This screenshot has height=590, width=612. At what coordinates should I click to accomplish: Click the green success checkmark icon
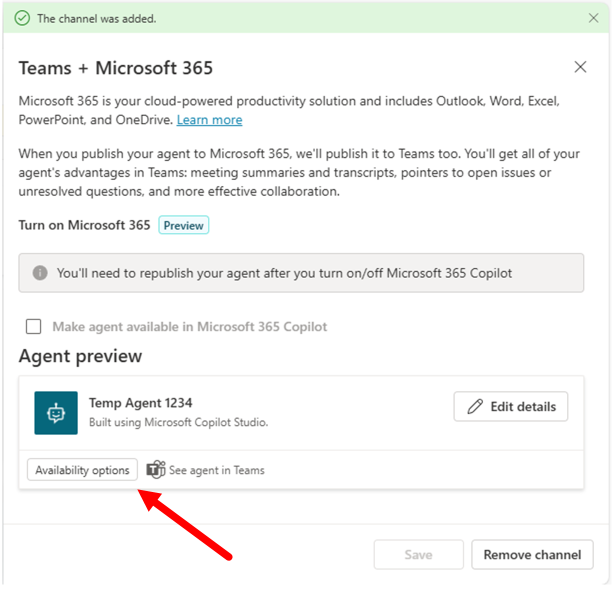(x=22, y=18)
